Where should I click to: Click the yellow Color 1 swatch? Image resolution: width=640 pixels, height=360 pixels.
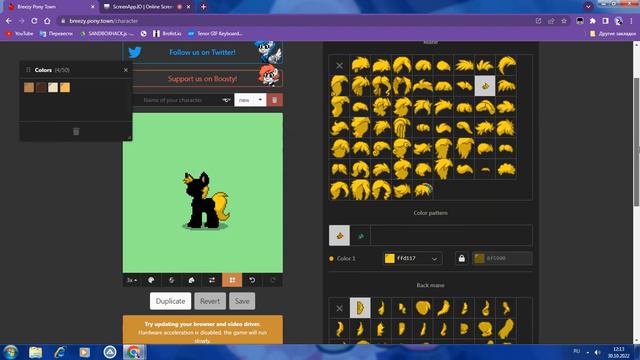(x=390, y=258)
